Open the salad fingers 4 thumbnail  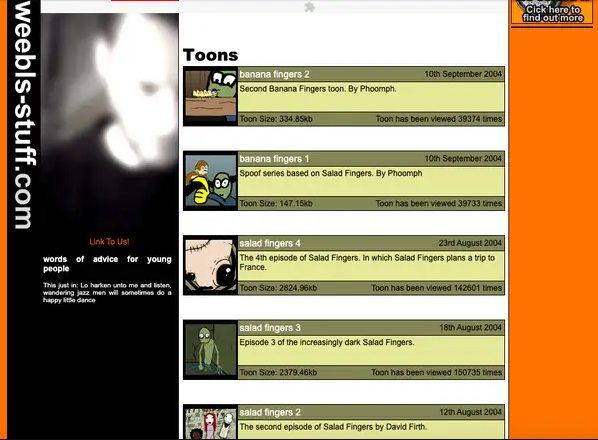(211, 265)
